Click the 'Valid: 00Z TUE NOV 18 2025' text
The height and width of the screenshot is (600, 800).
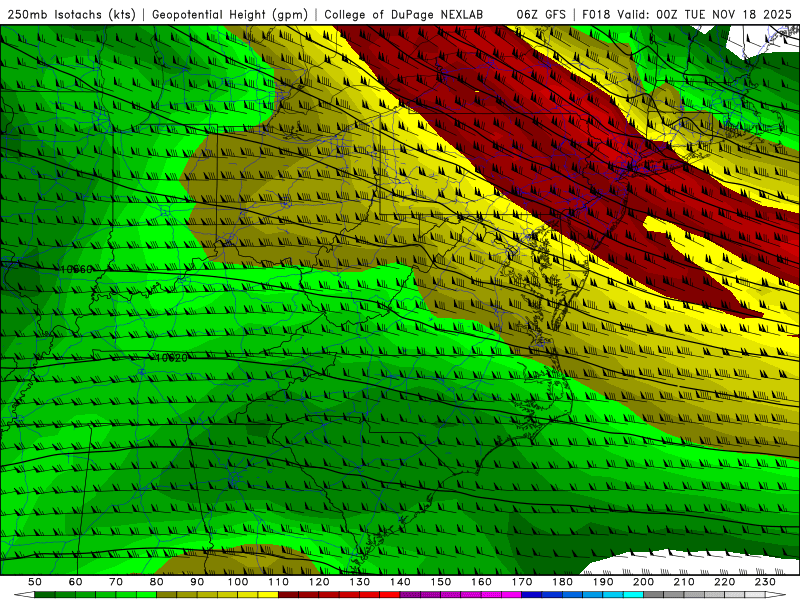tap(704, 14)
